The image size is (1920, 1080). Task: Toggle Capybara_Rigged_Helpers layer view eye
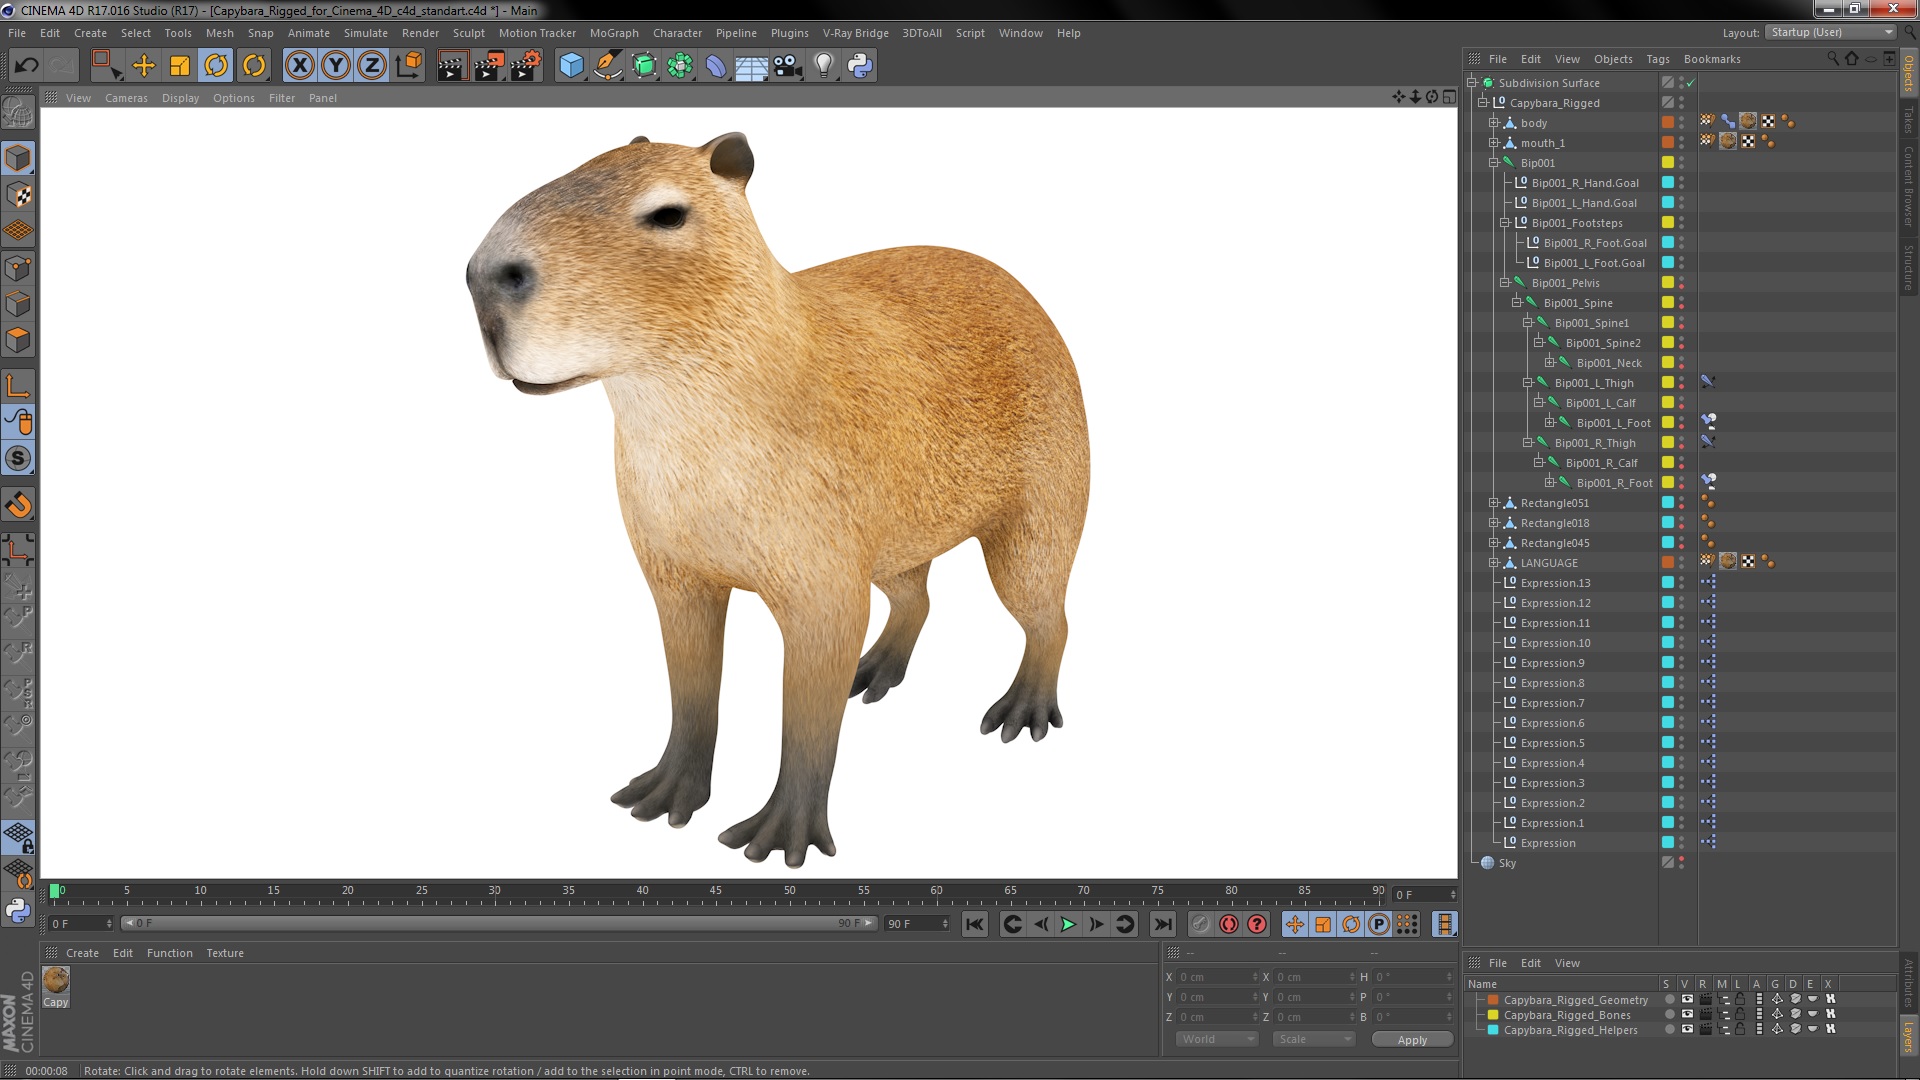point(1687,1029)
